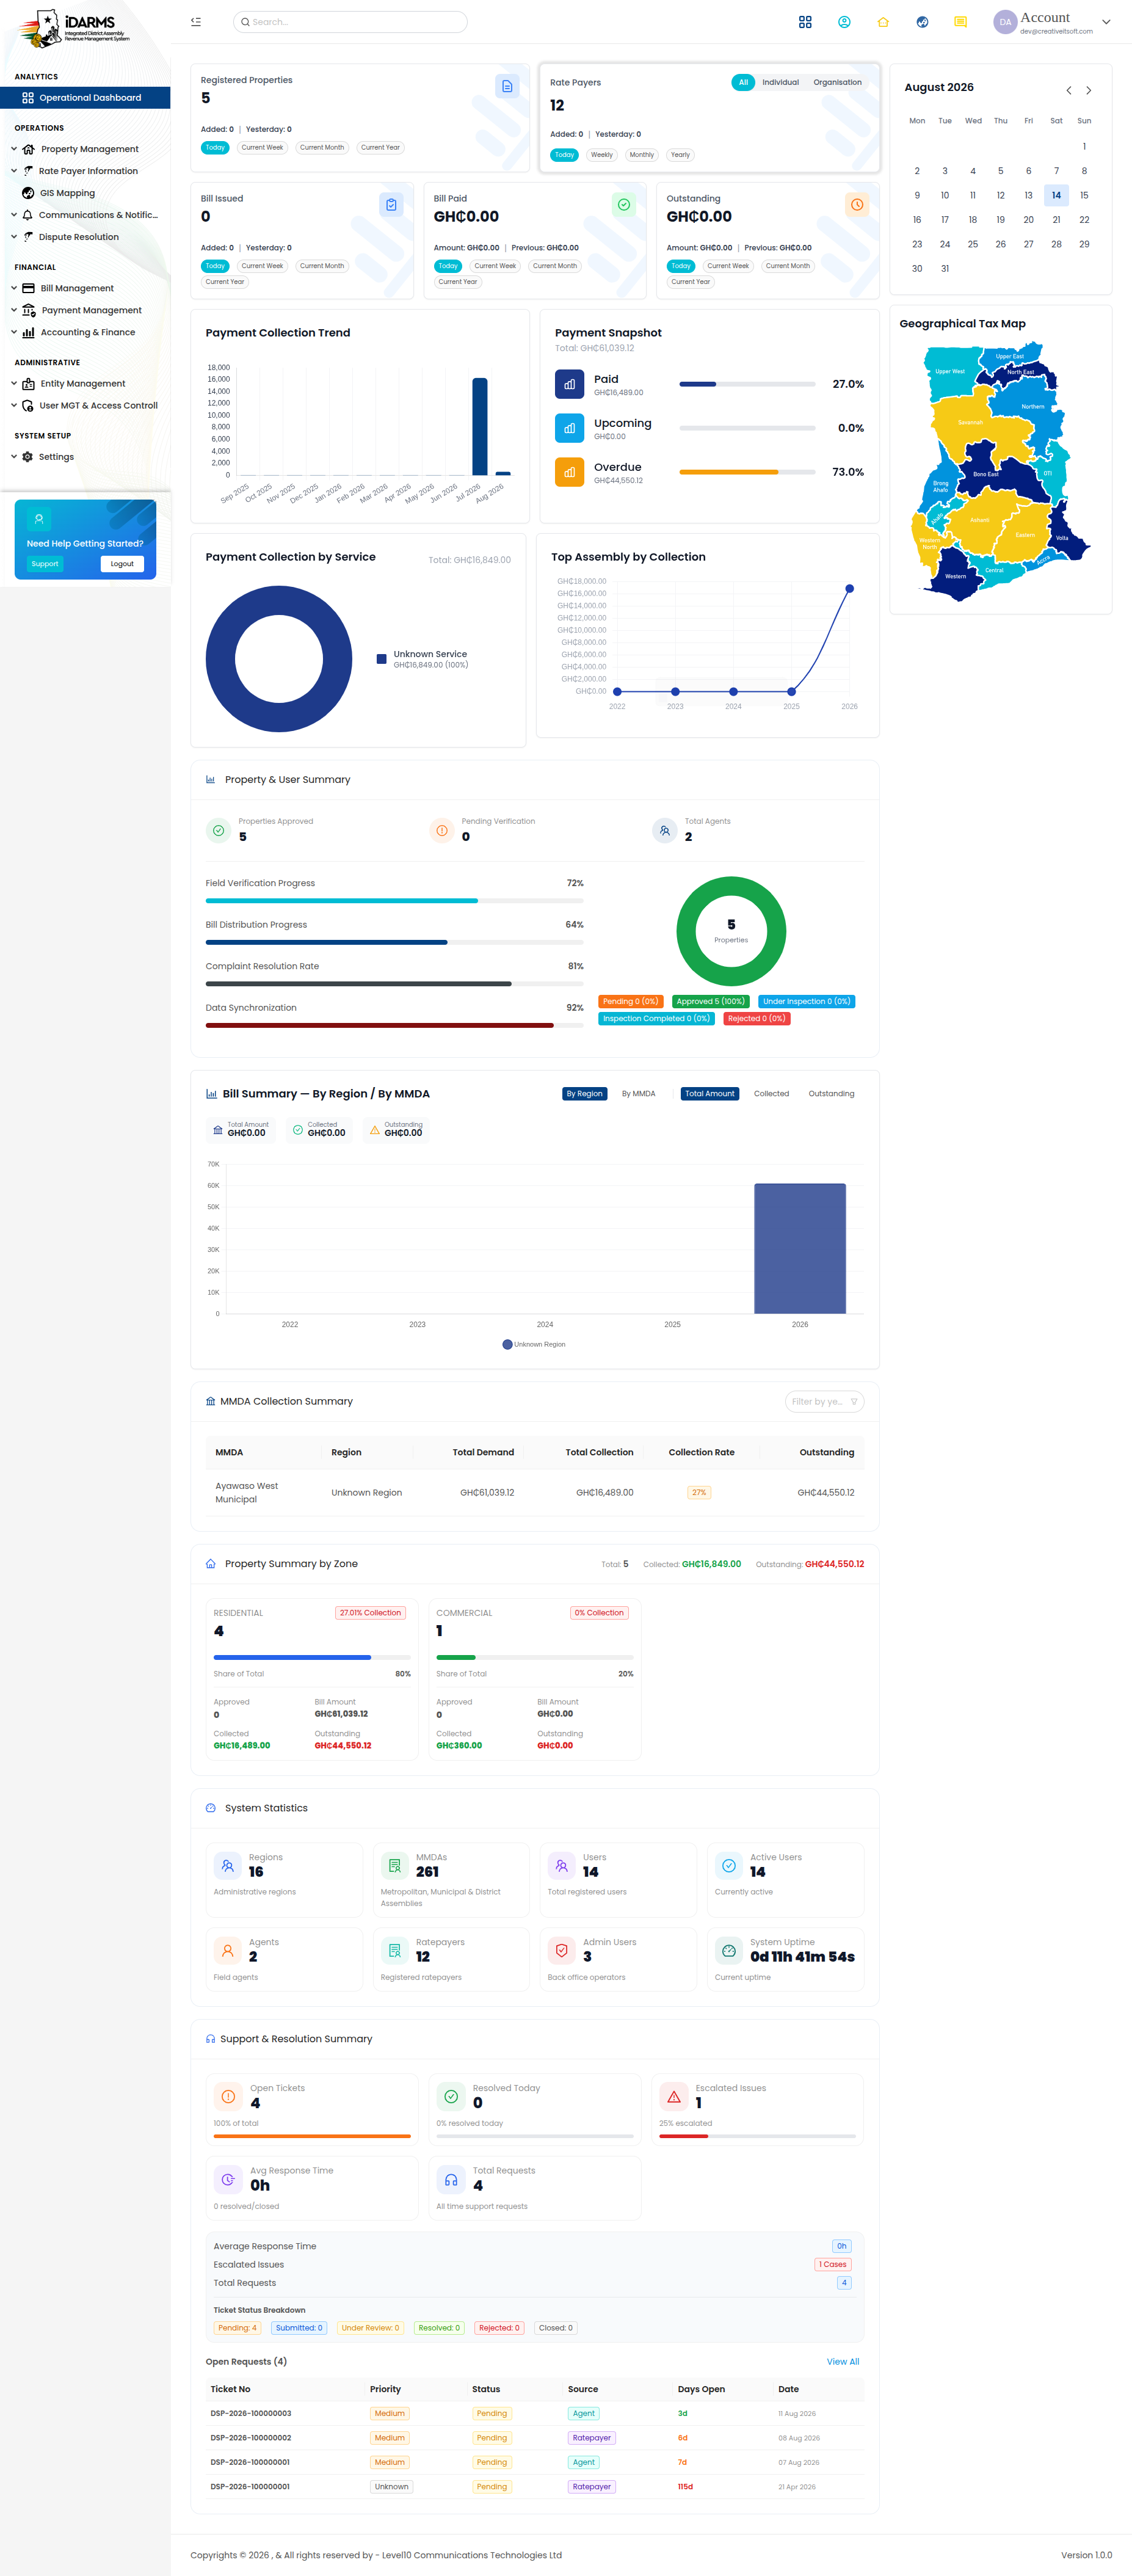Open the Operational Dashboard menu item
This screenshot has height=2576, width=1132.
coord(85,98)
